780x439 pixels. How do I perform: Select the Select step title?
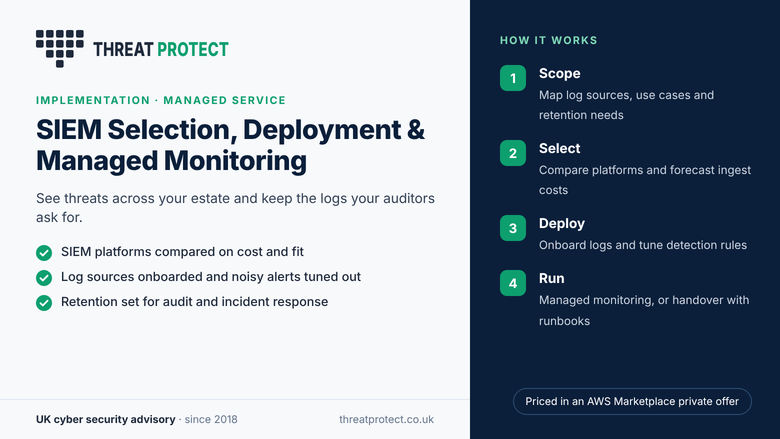pos(560,148)
